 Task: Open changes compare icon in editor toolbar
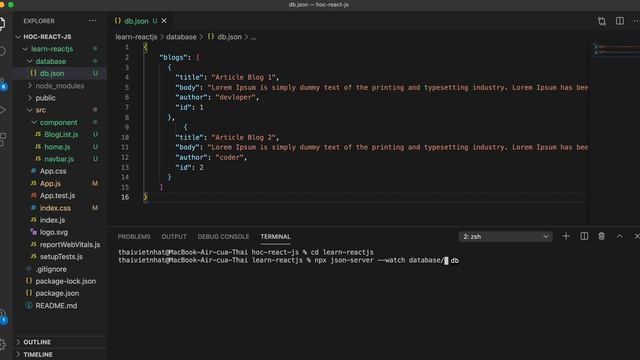point(602,21)
